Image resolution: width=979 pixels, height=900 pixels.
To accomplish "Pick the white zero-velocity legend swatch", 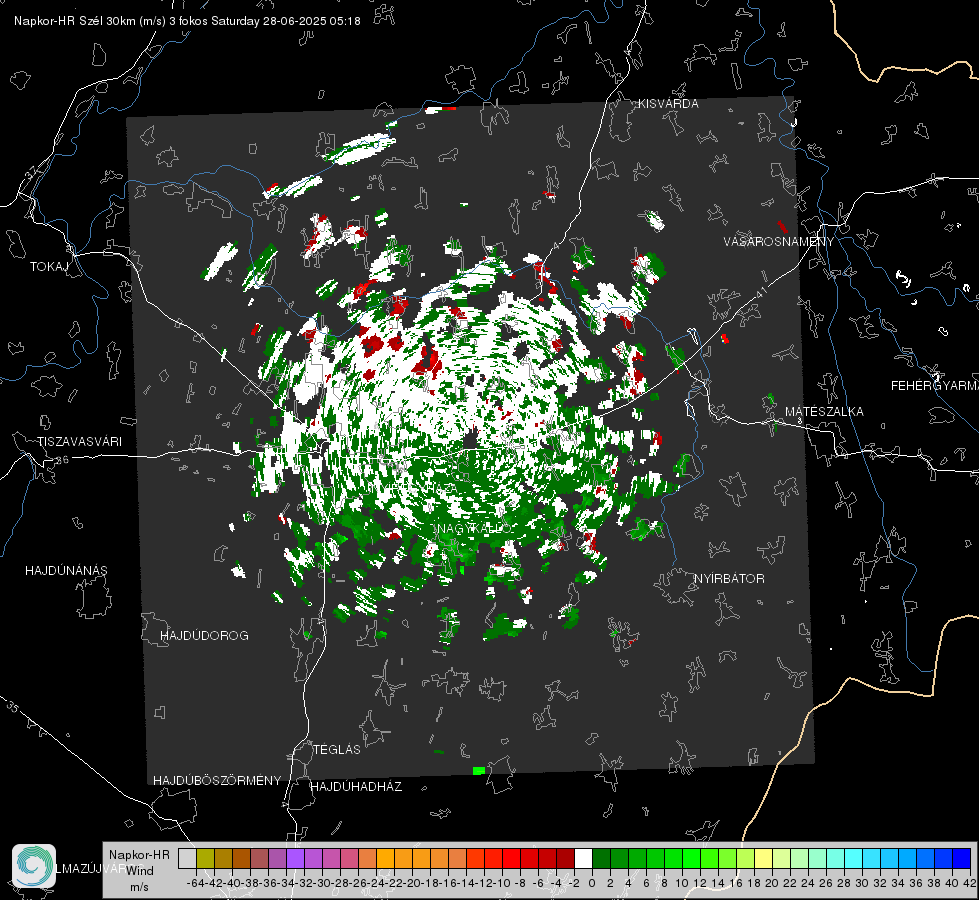I will pos(583,858).
